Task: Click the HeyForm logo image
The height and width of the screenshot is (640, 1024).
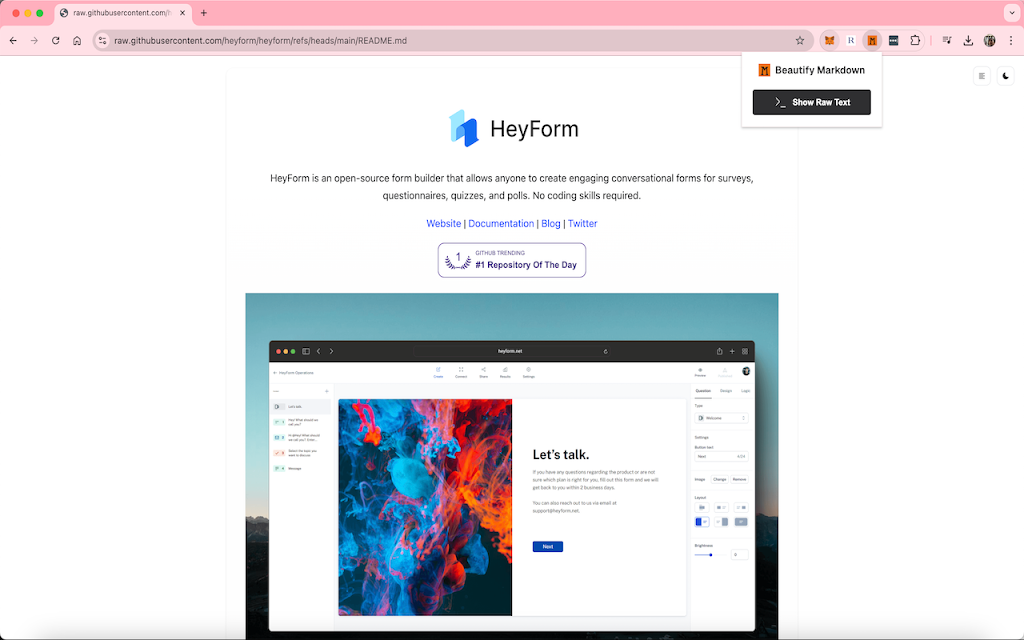Action: point(513,128)
